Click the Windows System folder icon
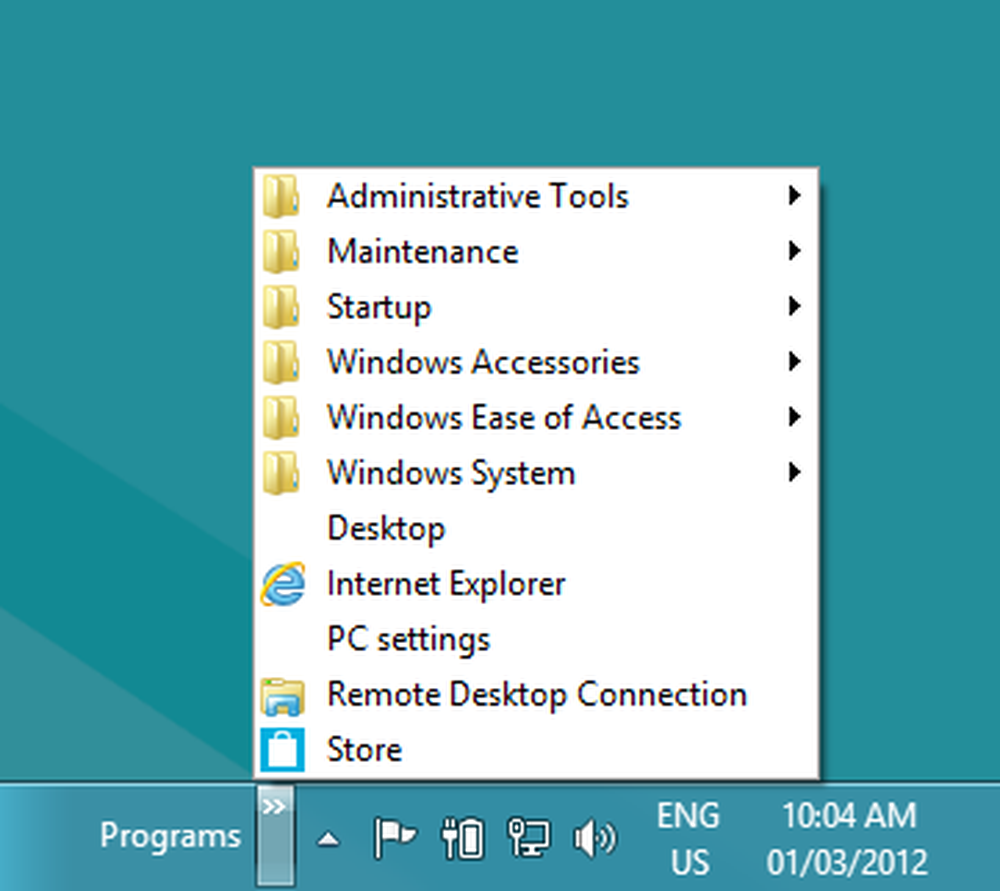1000x891 pixels. click(x=281, y=473)
